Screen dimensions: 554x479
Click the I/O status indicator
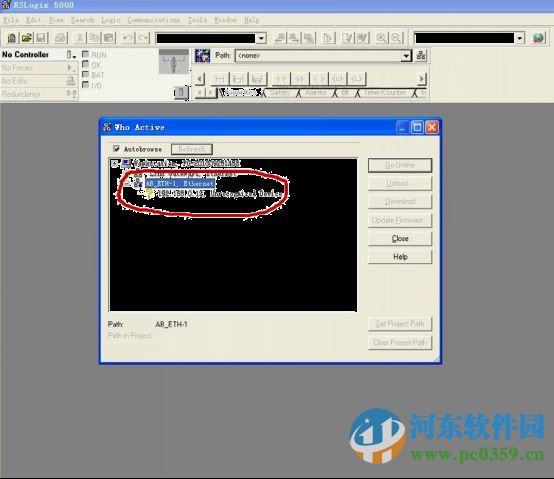coord(85,85)
